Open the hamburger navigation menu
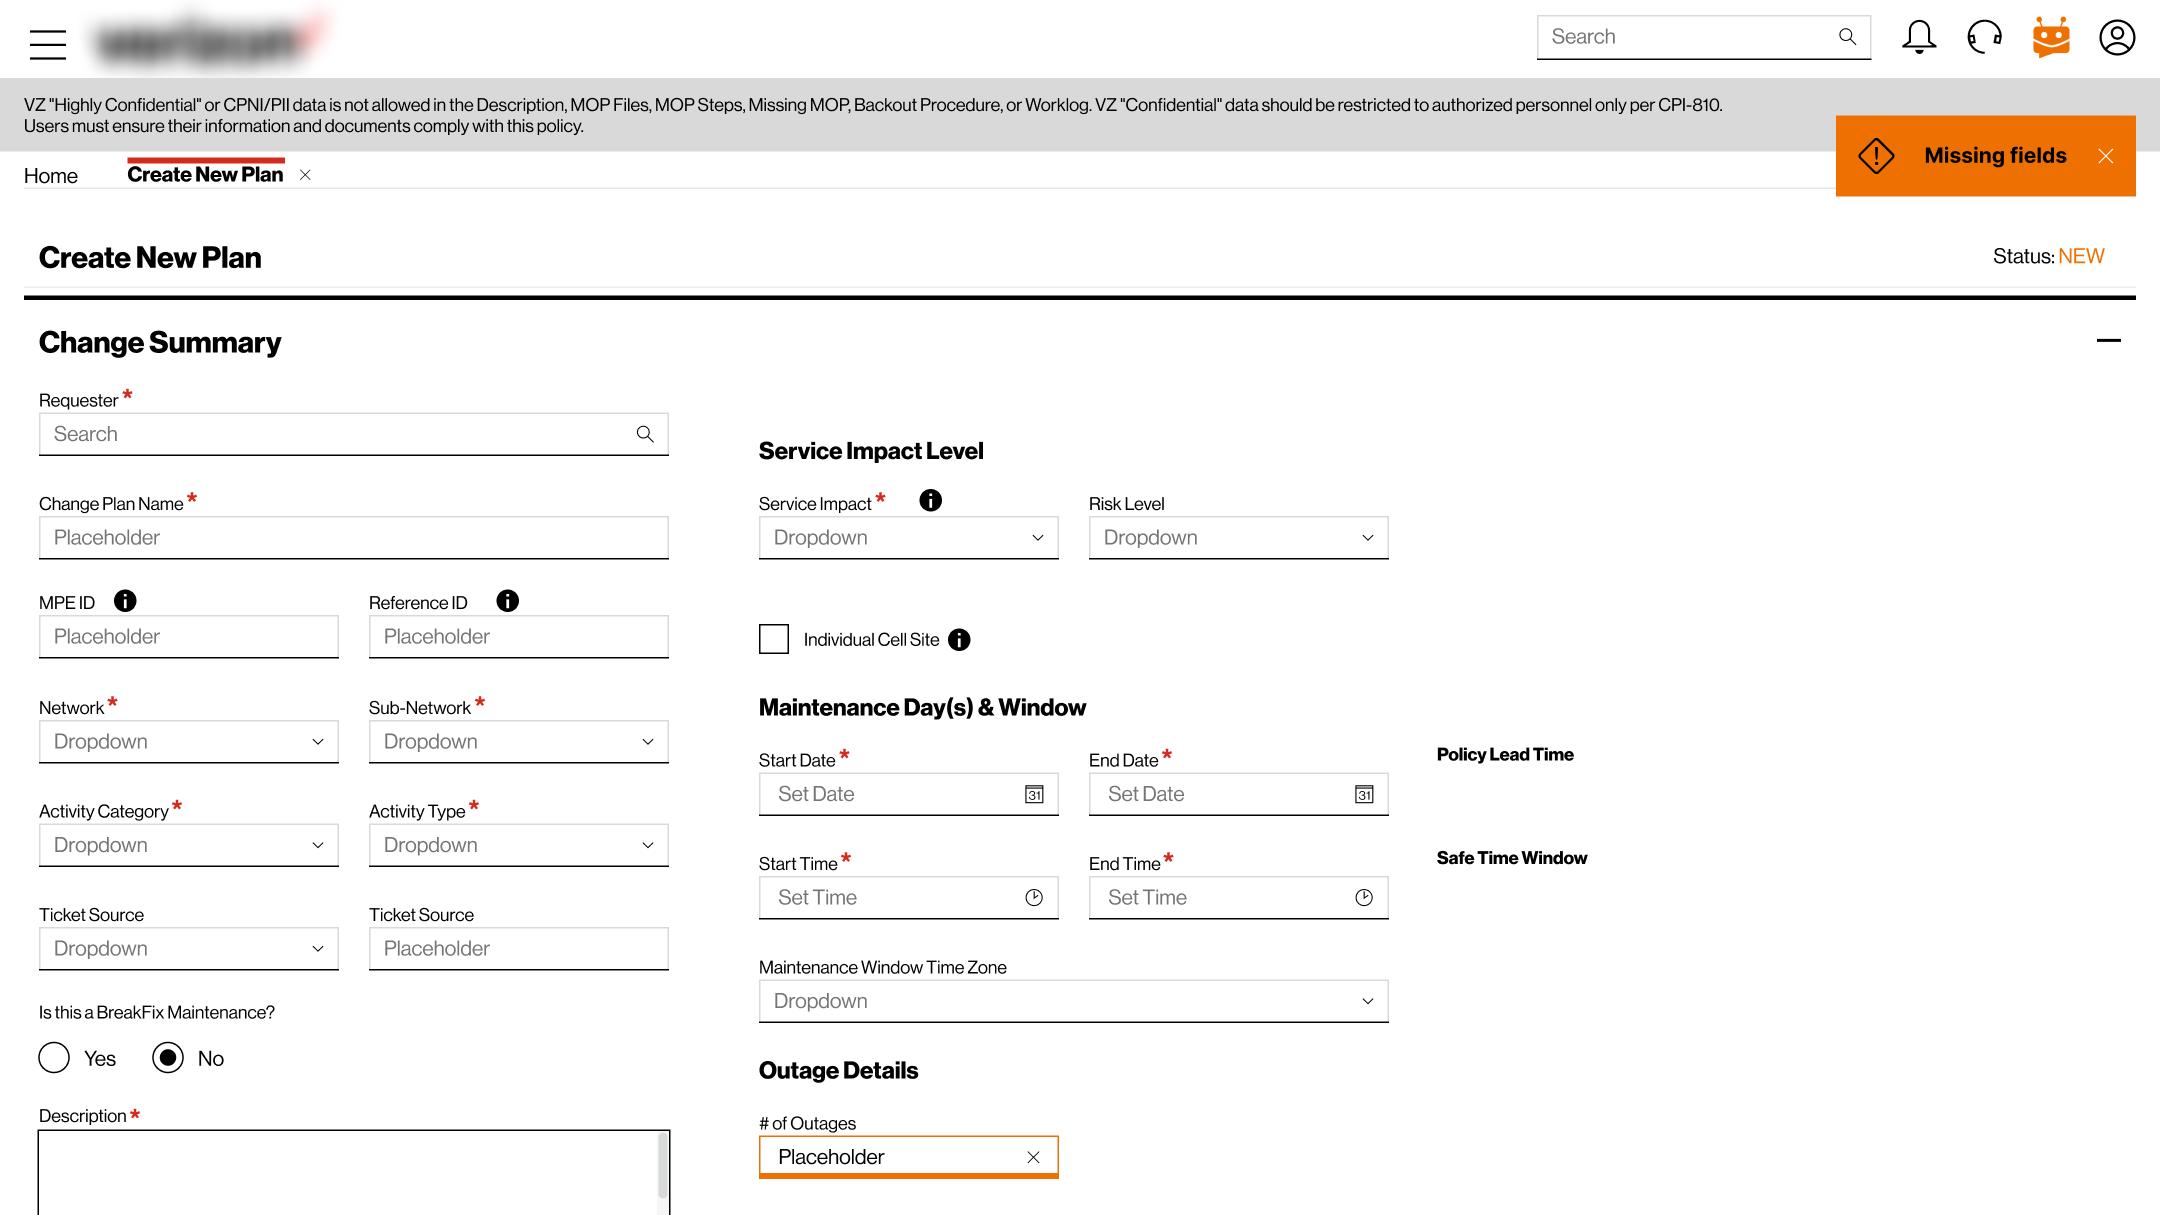The width and height of the screenshot is (2160, 1215). pos(47,44)
